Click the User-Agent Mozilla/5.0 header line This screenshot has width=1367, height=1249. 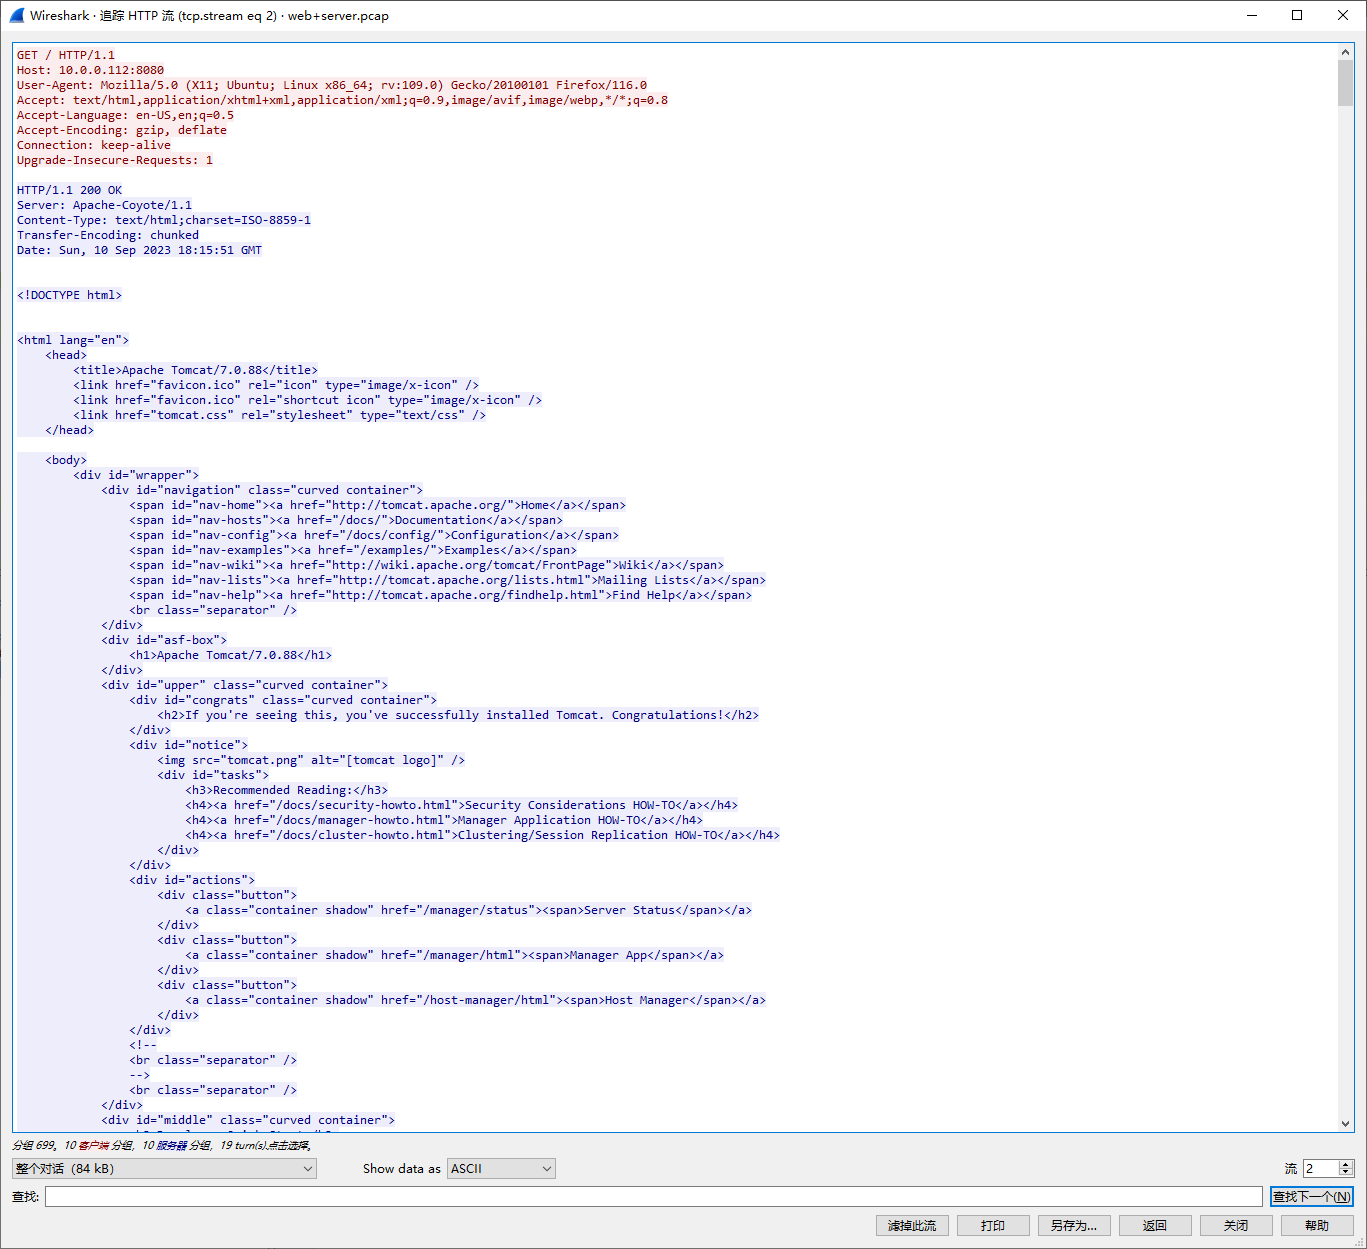click(332, 85)
